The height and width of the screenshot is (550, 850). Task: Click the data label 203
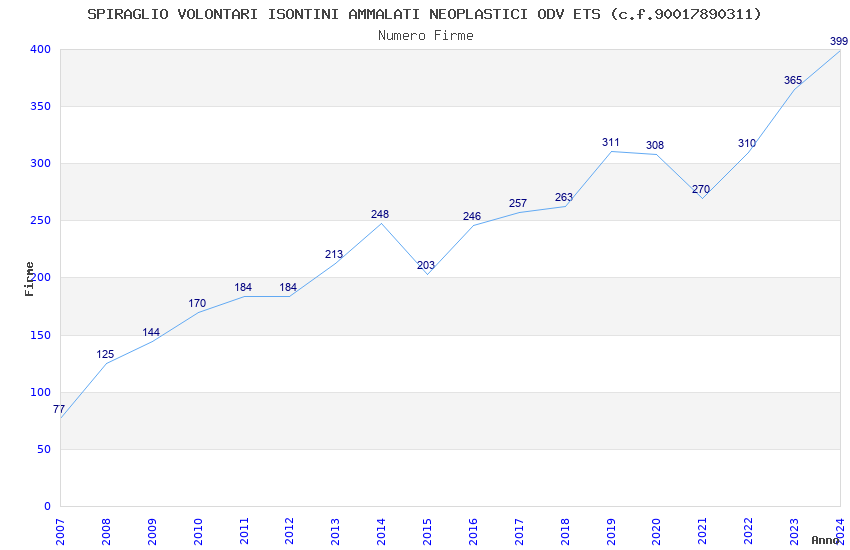click(x=426, y=265)
